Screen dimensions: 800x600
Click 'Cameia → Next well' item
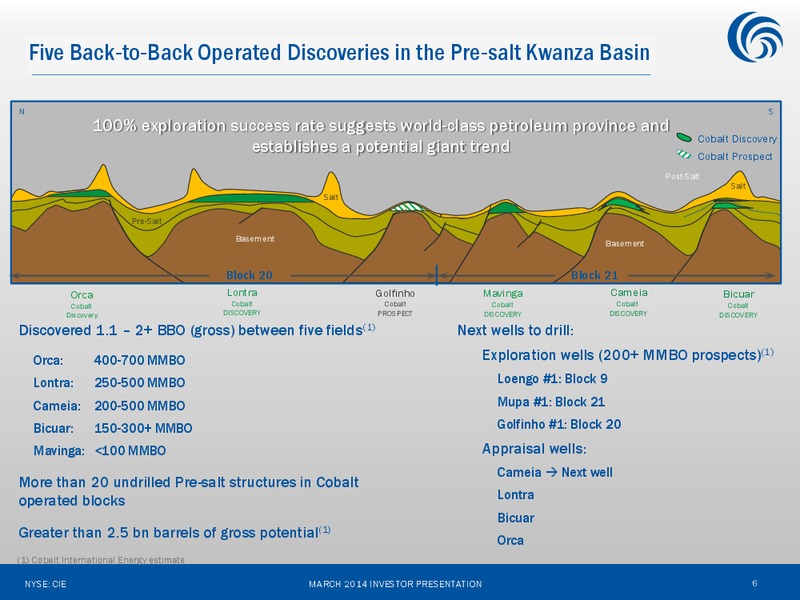tap(555, 472)
